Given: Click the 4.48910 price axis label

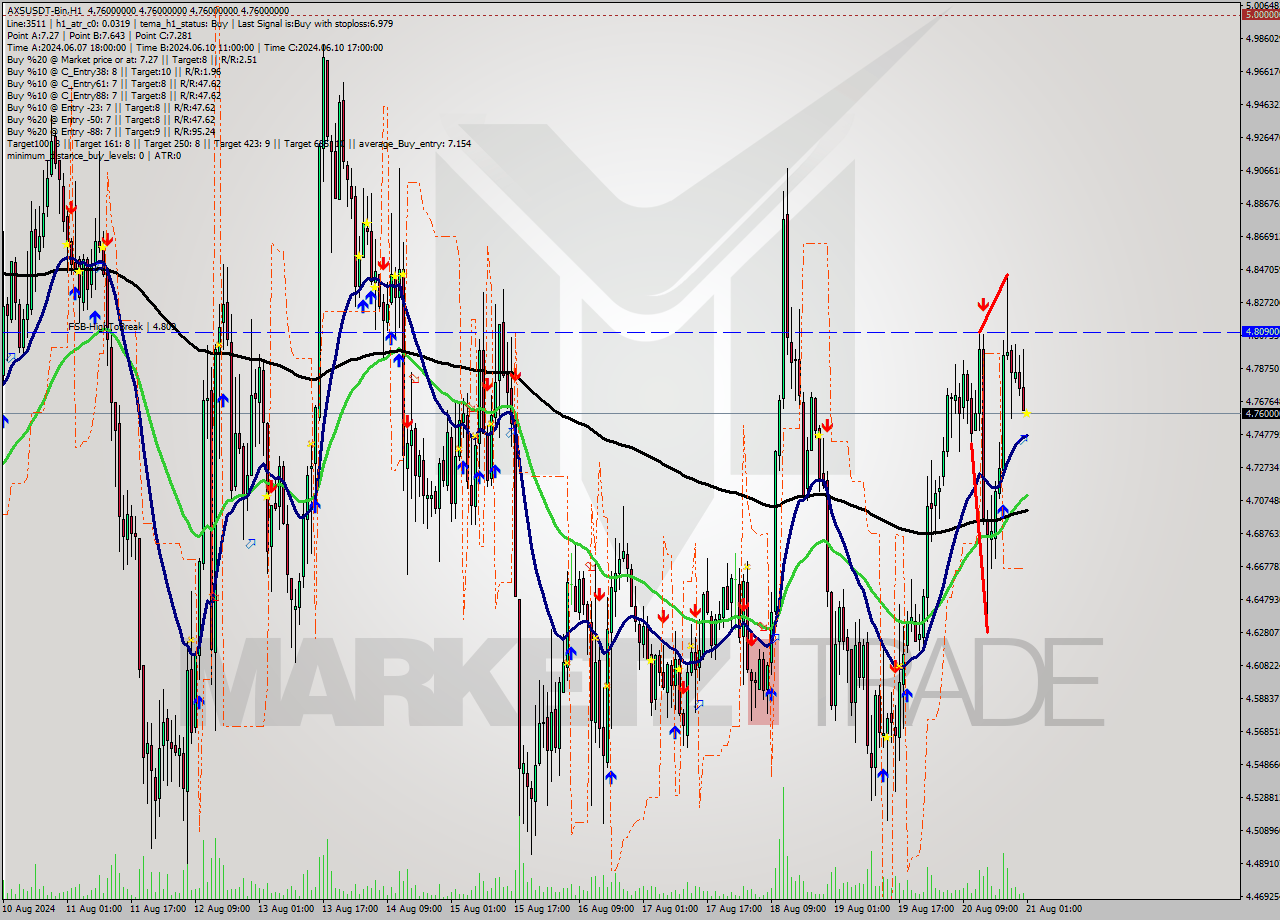Looking at the screenshot, I should [x=1261, y=863].
